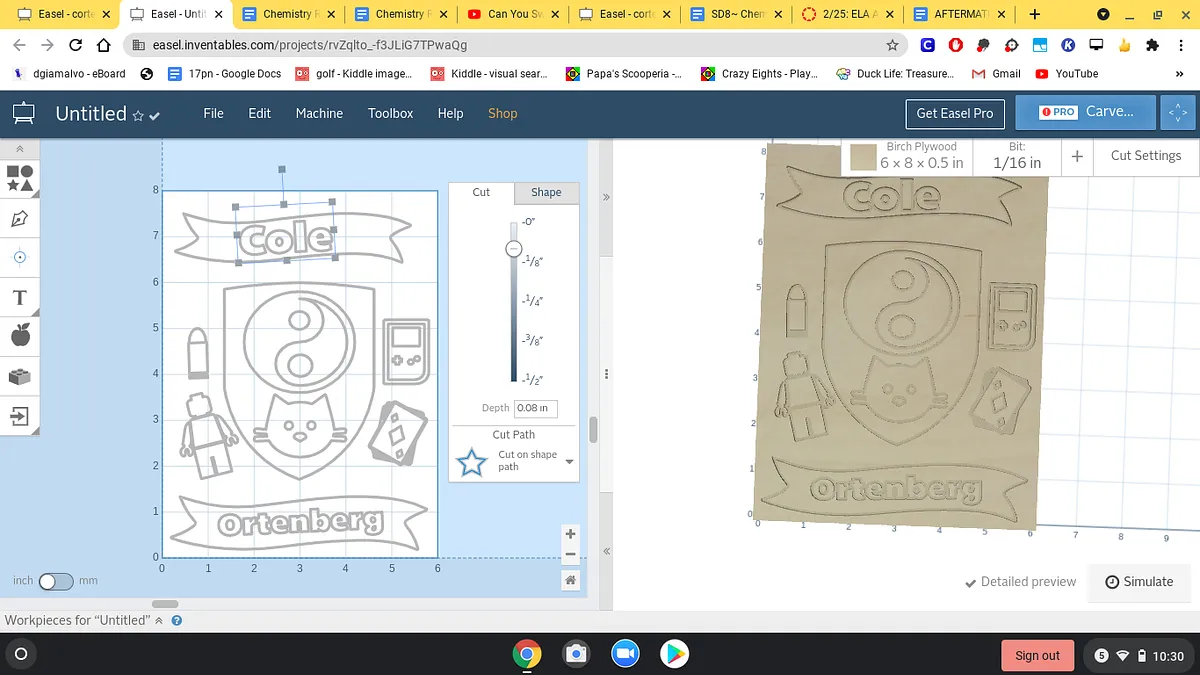Collapse the left tool sidebar
This screenshot has width=1200, height=675.
pyautogui.click(x=20, y=149)
